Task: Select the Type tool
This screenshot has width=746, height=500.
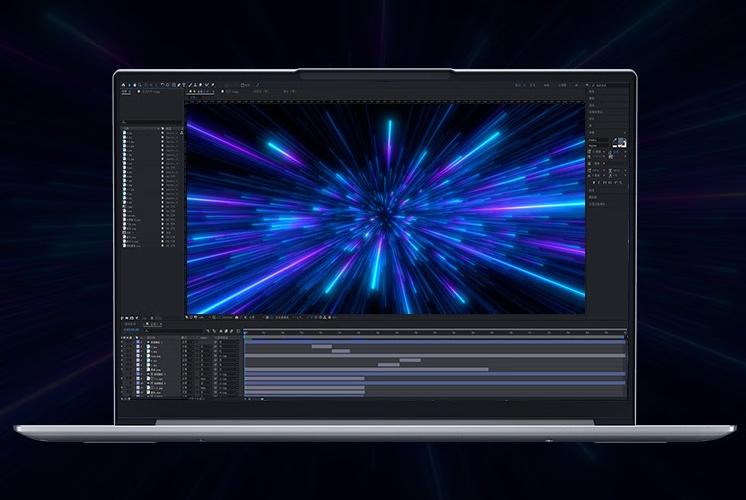Action: coord(184,85)
